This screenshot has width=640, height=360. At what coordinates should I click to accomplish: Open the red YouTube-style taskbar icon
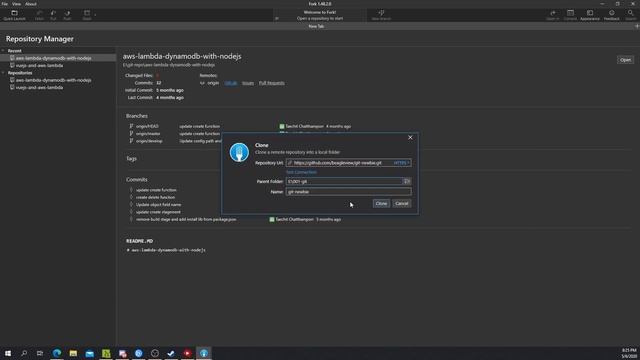187,353
